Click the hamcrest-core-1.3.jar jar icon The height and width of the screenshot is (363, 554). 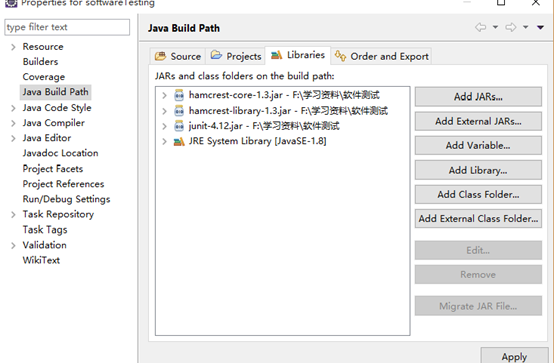(179, 95)
